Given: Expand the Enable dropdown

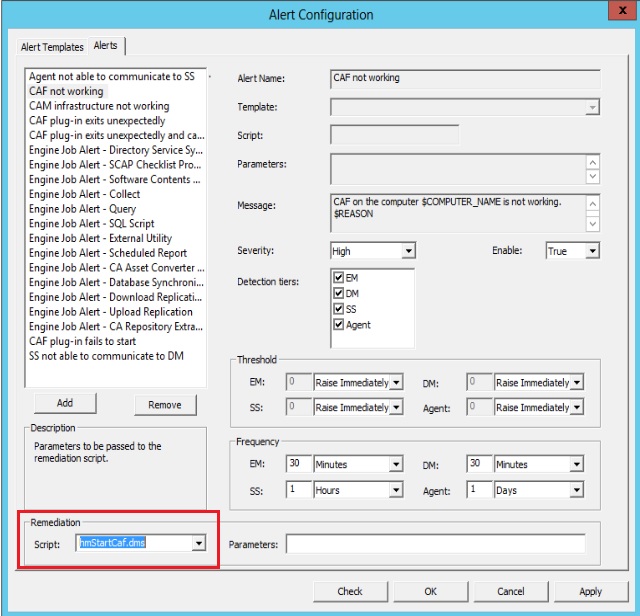Looking at the screenshot, I should point(592,251).
